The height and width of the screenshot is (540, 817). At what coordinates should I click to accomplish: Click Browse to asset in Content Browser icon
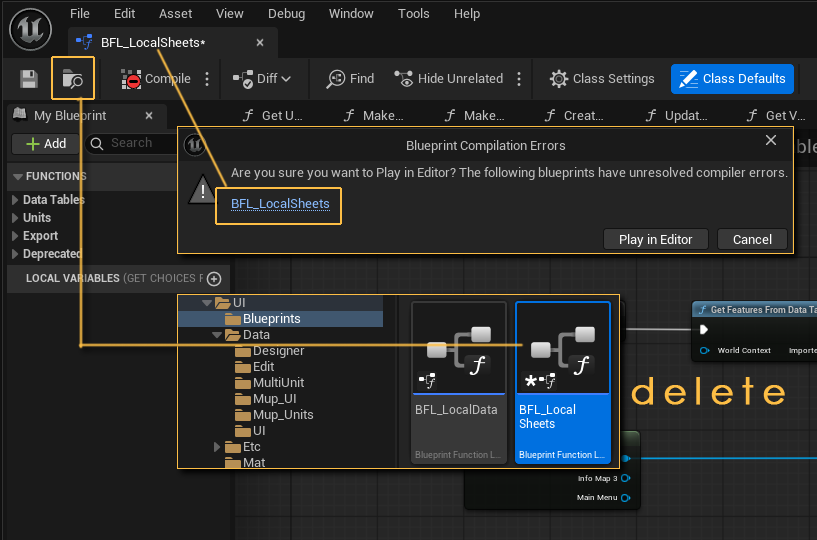[73, 79]
